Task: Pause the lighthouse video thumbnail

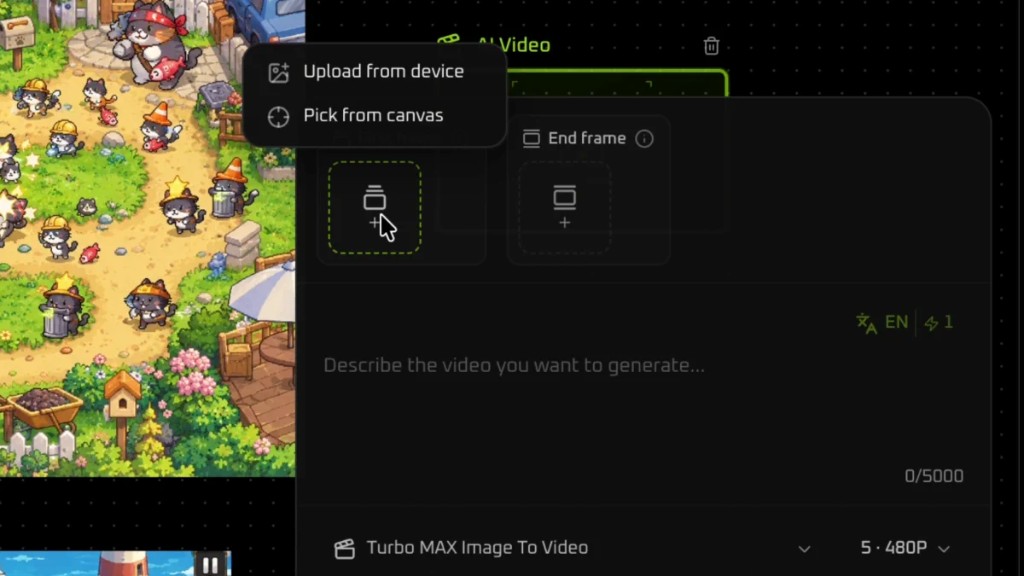Action: pyautogui.click(x=210, y=565)
